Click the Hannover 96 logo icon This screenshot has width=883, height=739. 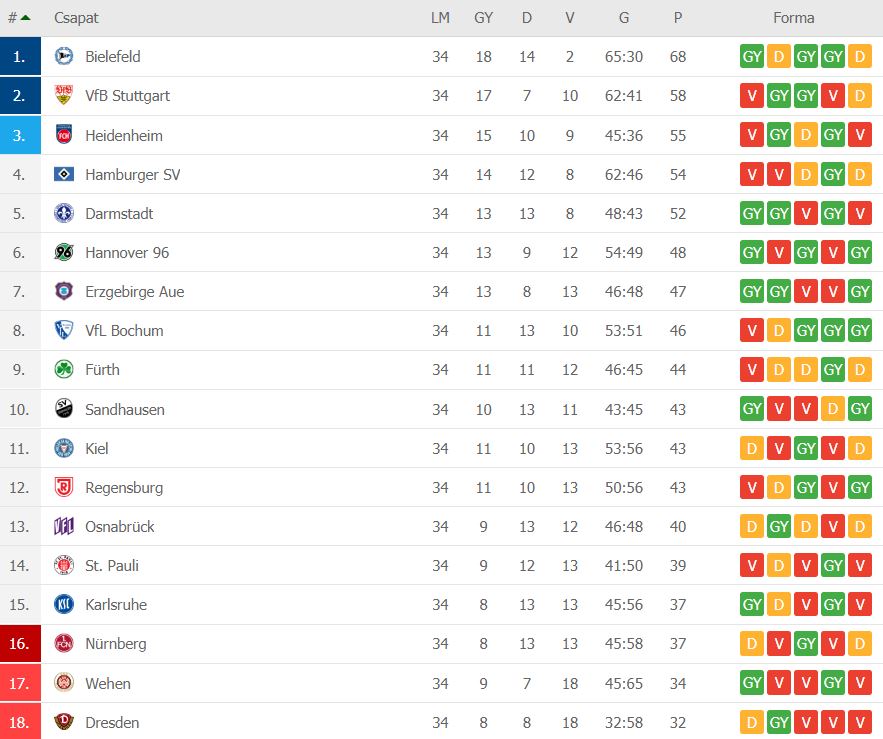pos(64,252)
